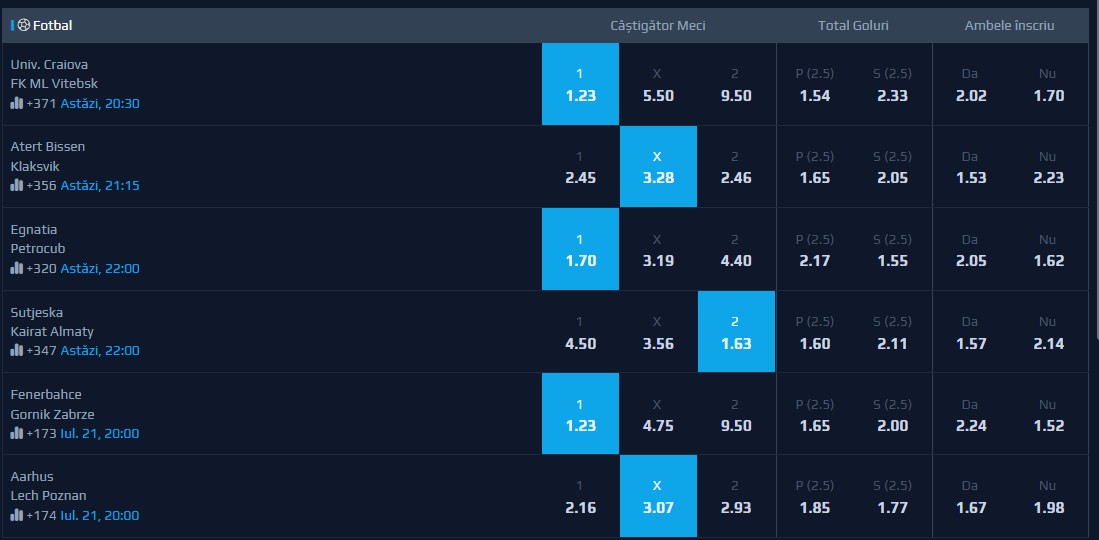Expand +173 more markets for Fenerbahce

point(41,433)
